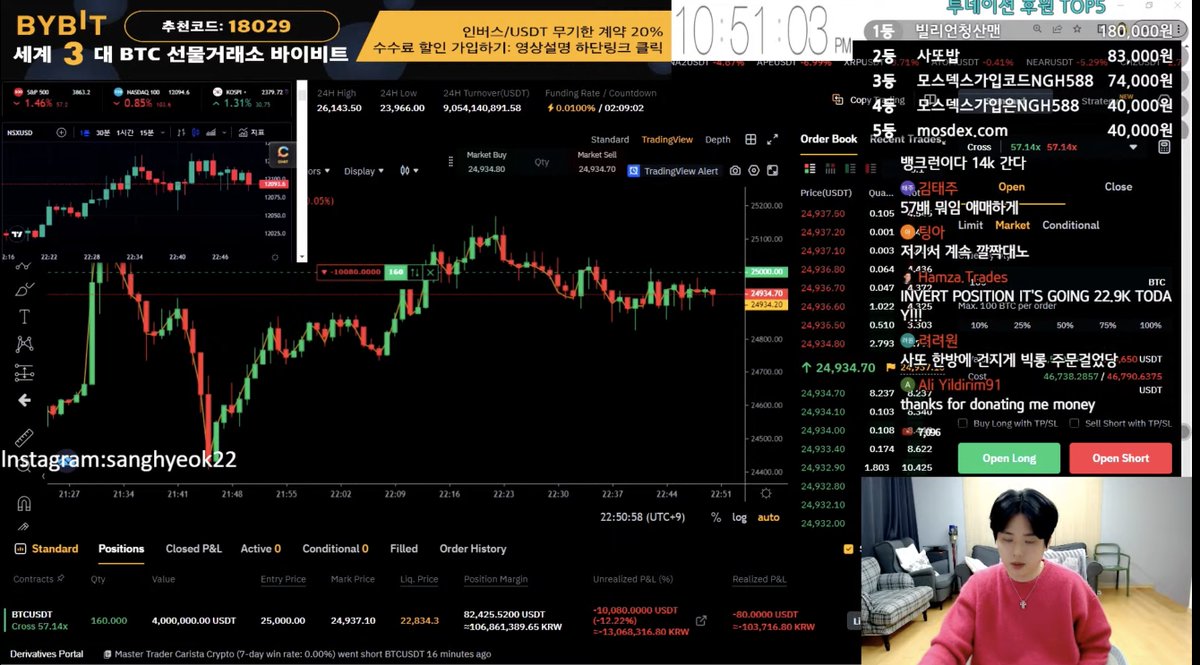Switch chart to Depth view
The height and width of the screenshot is (665, 1200).
pos(718,140)
